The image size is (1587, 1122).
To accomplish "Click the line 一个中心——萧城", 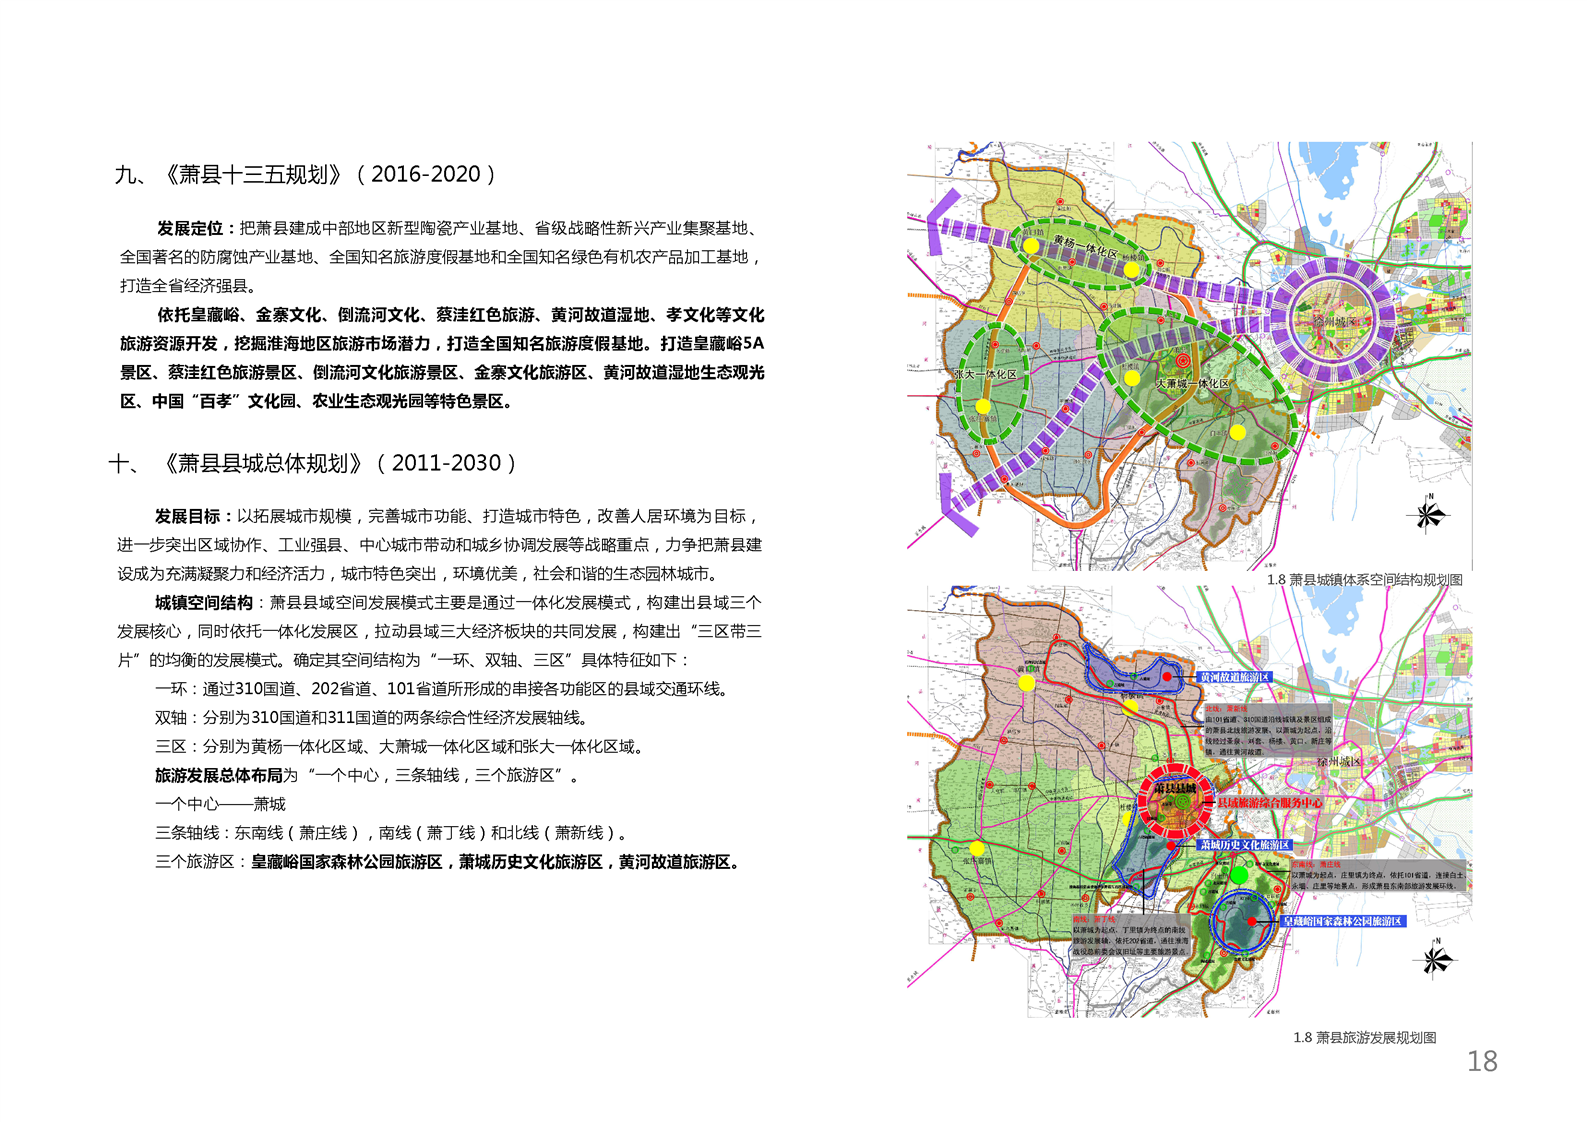I will (x=220, y=805).
